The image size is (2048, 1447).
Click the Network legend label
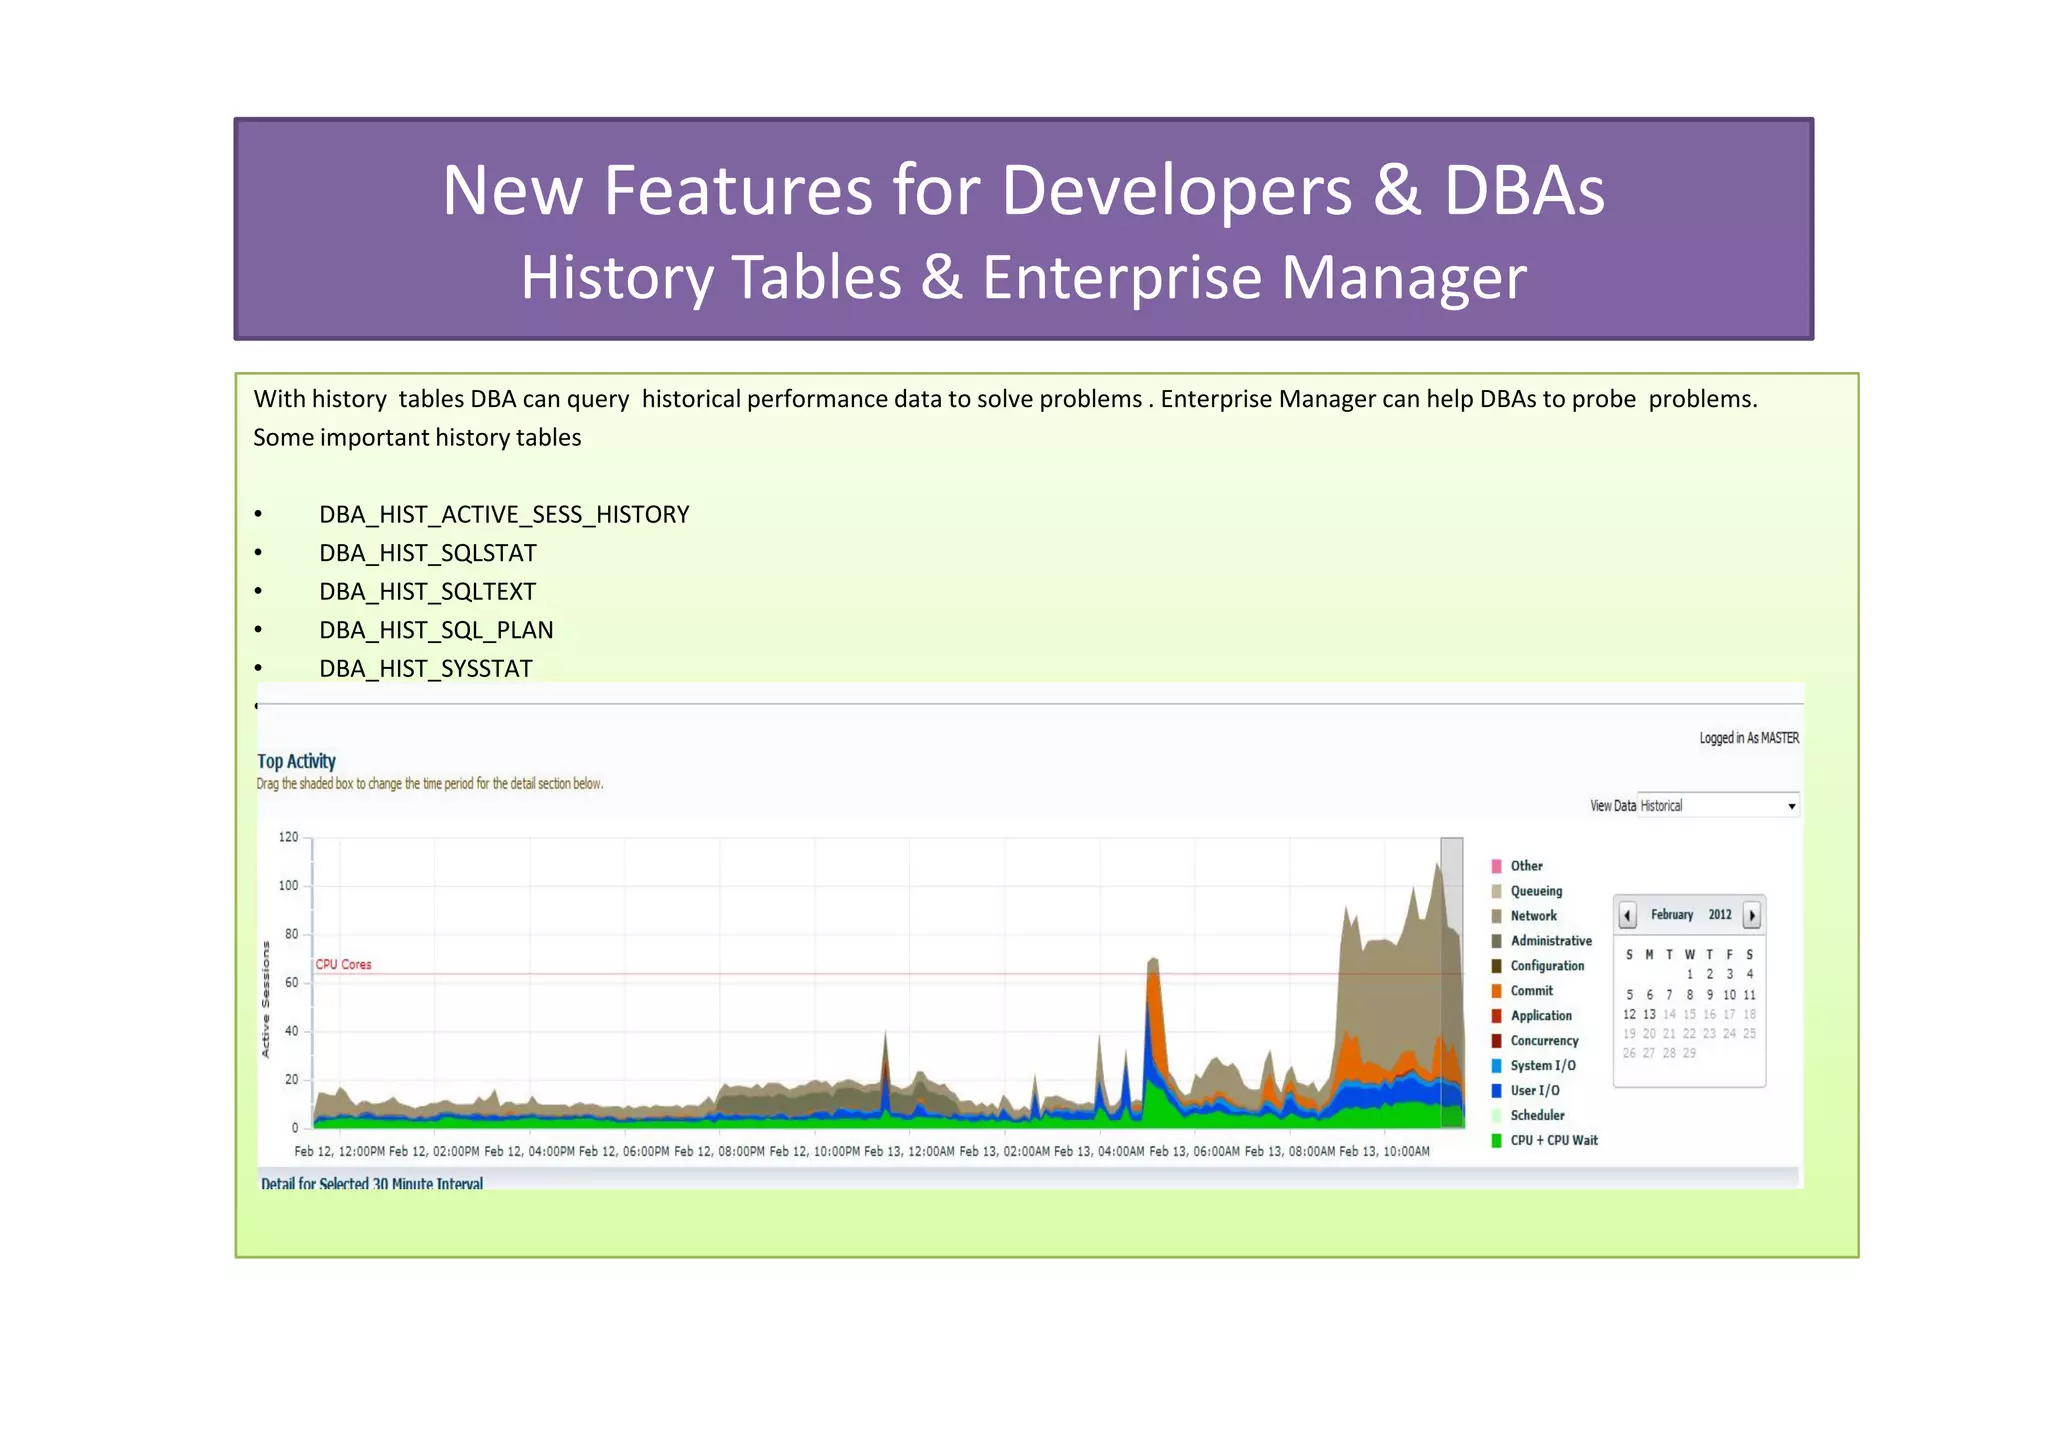point(1533,916)
